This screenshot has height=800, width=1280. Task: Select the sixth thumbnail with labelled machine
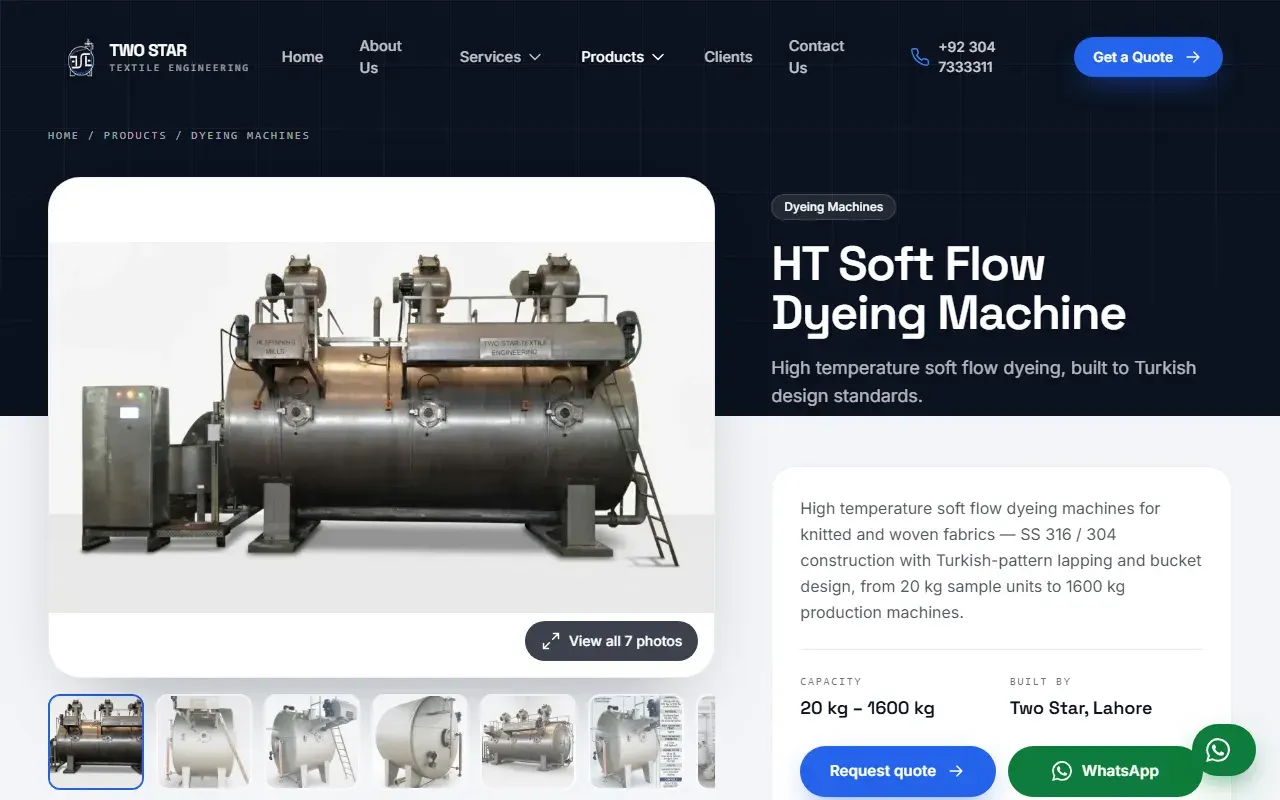coord(636,742)
